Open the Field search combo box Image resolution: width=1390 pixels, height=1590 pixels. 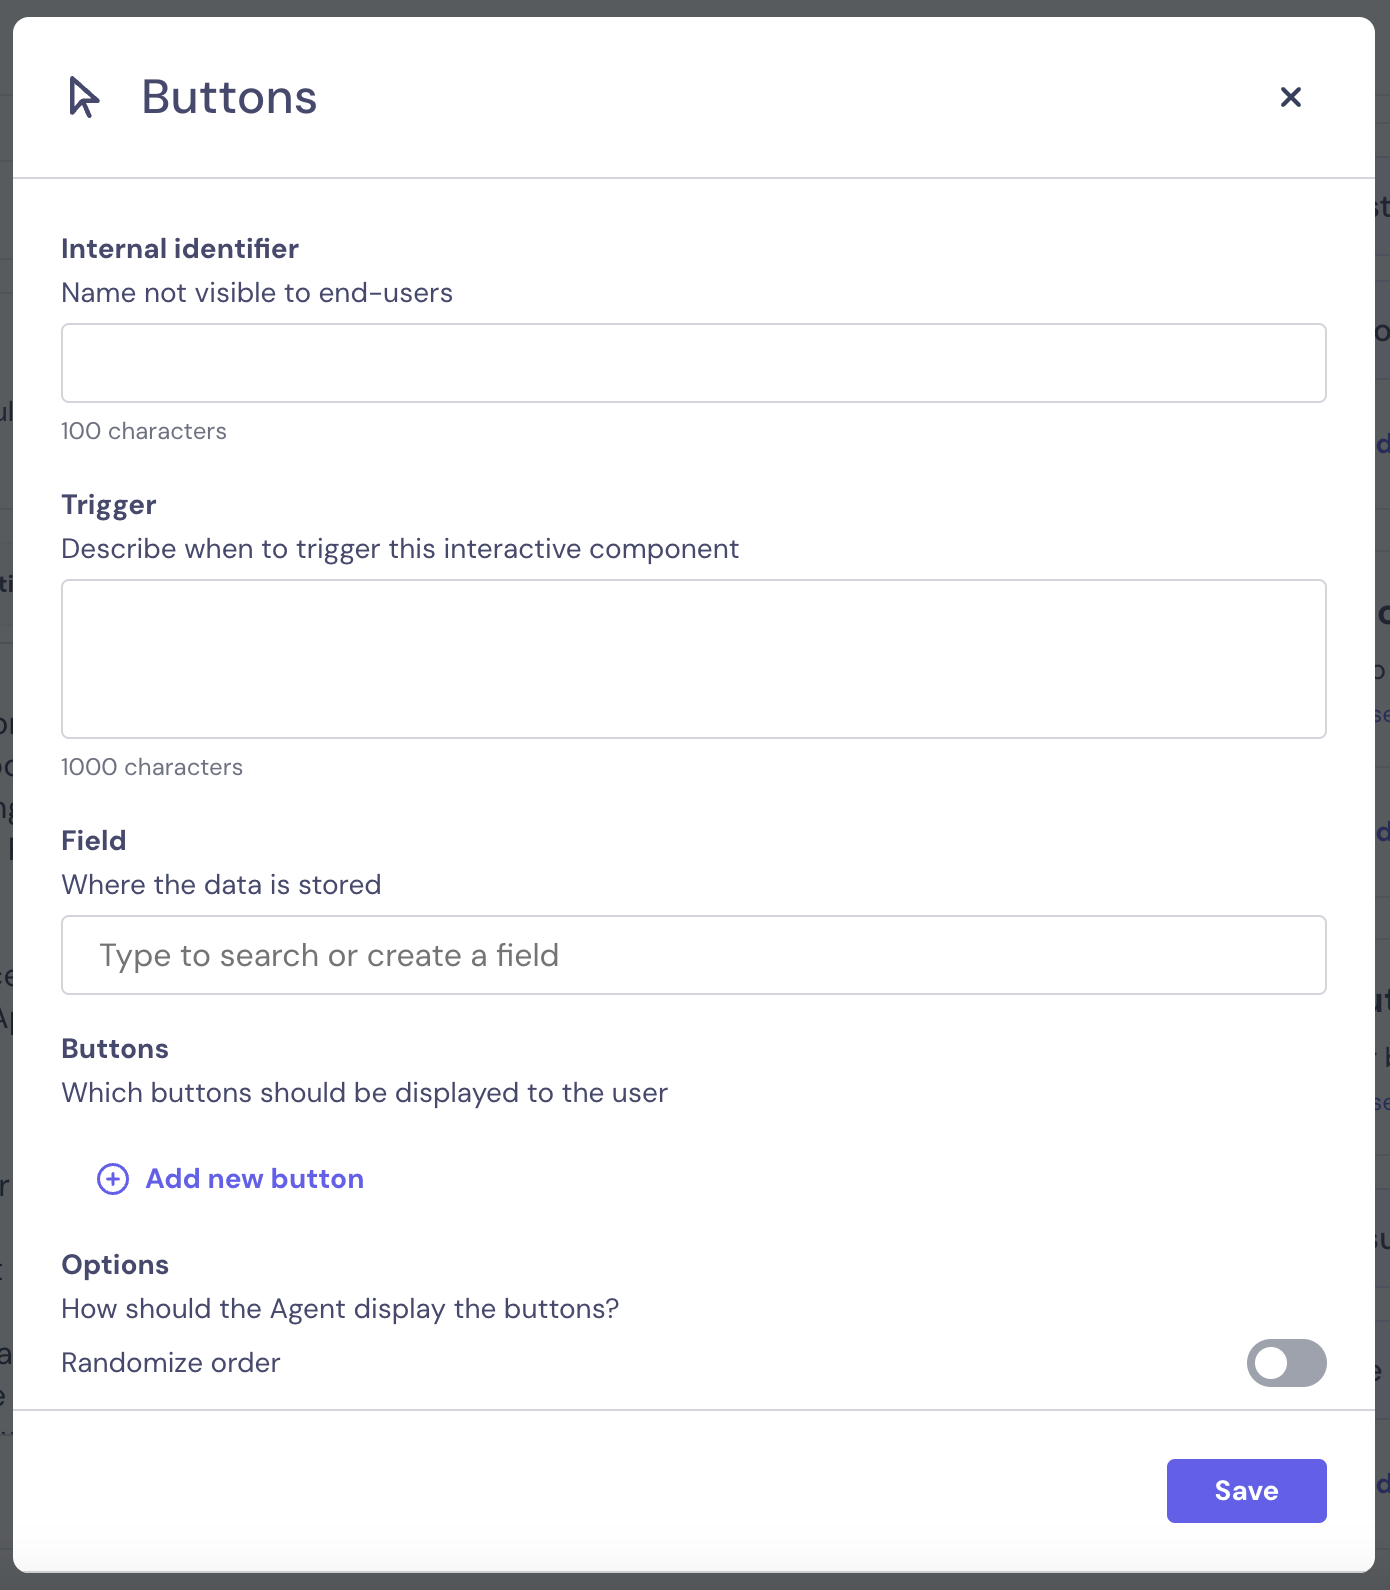(693, 955)
